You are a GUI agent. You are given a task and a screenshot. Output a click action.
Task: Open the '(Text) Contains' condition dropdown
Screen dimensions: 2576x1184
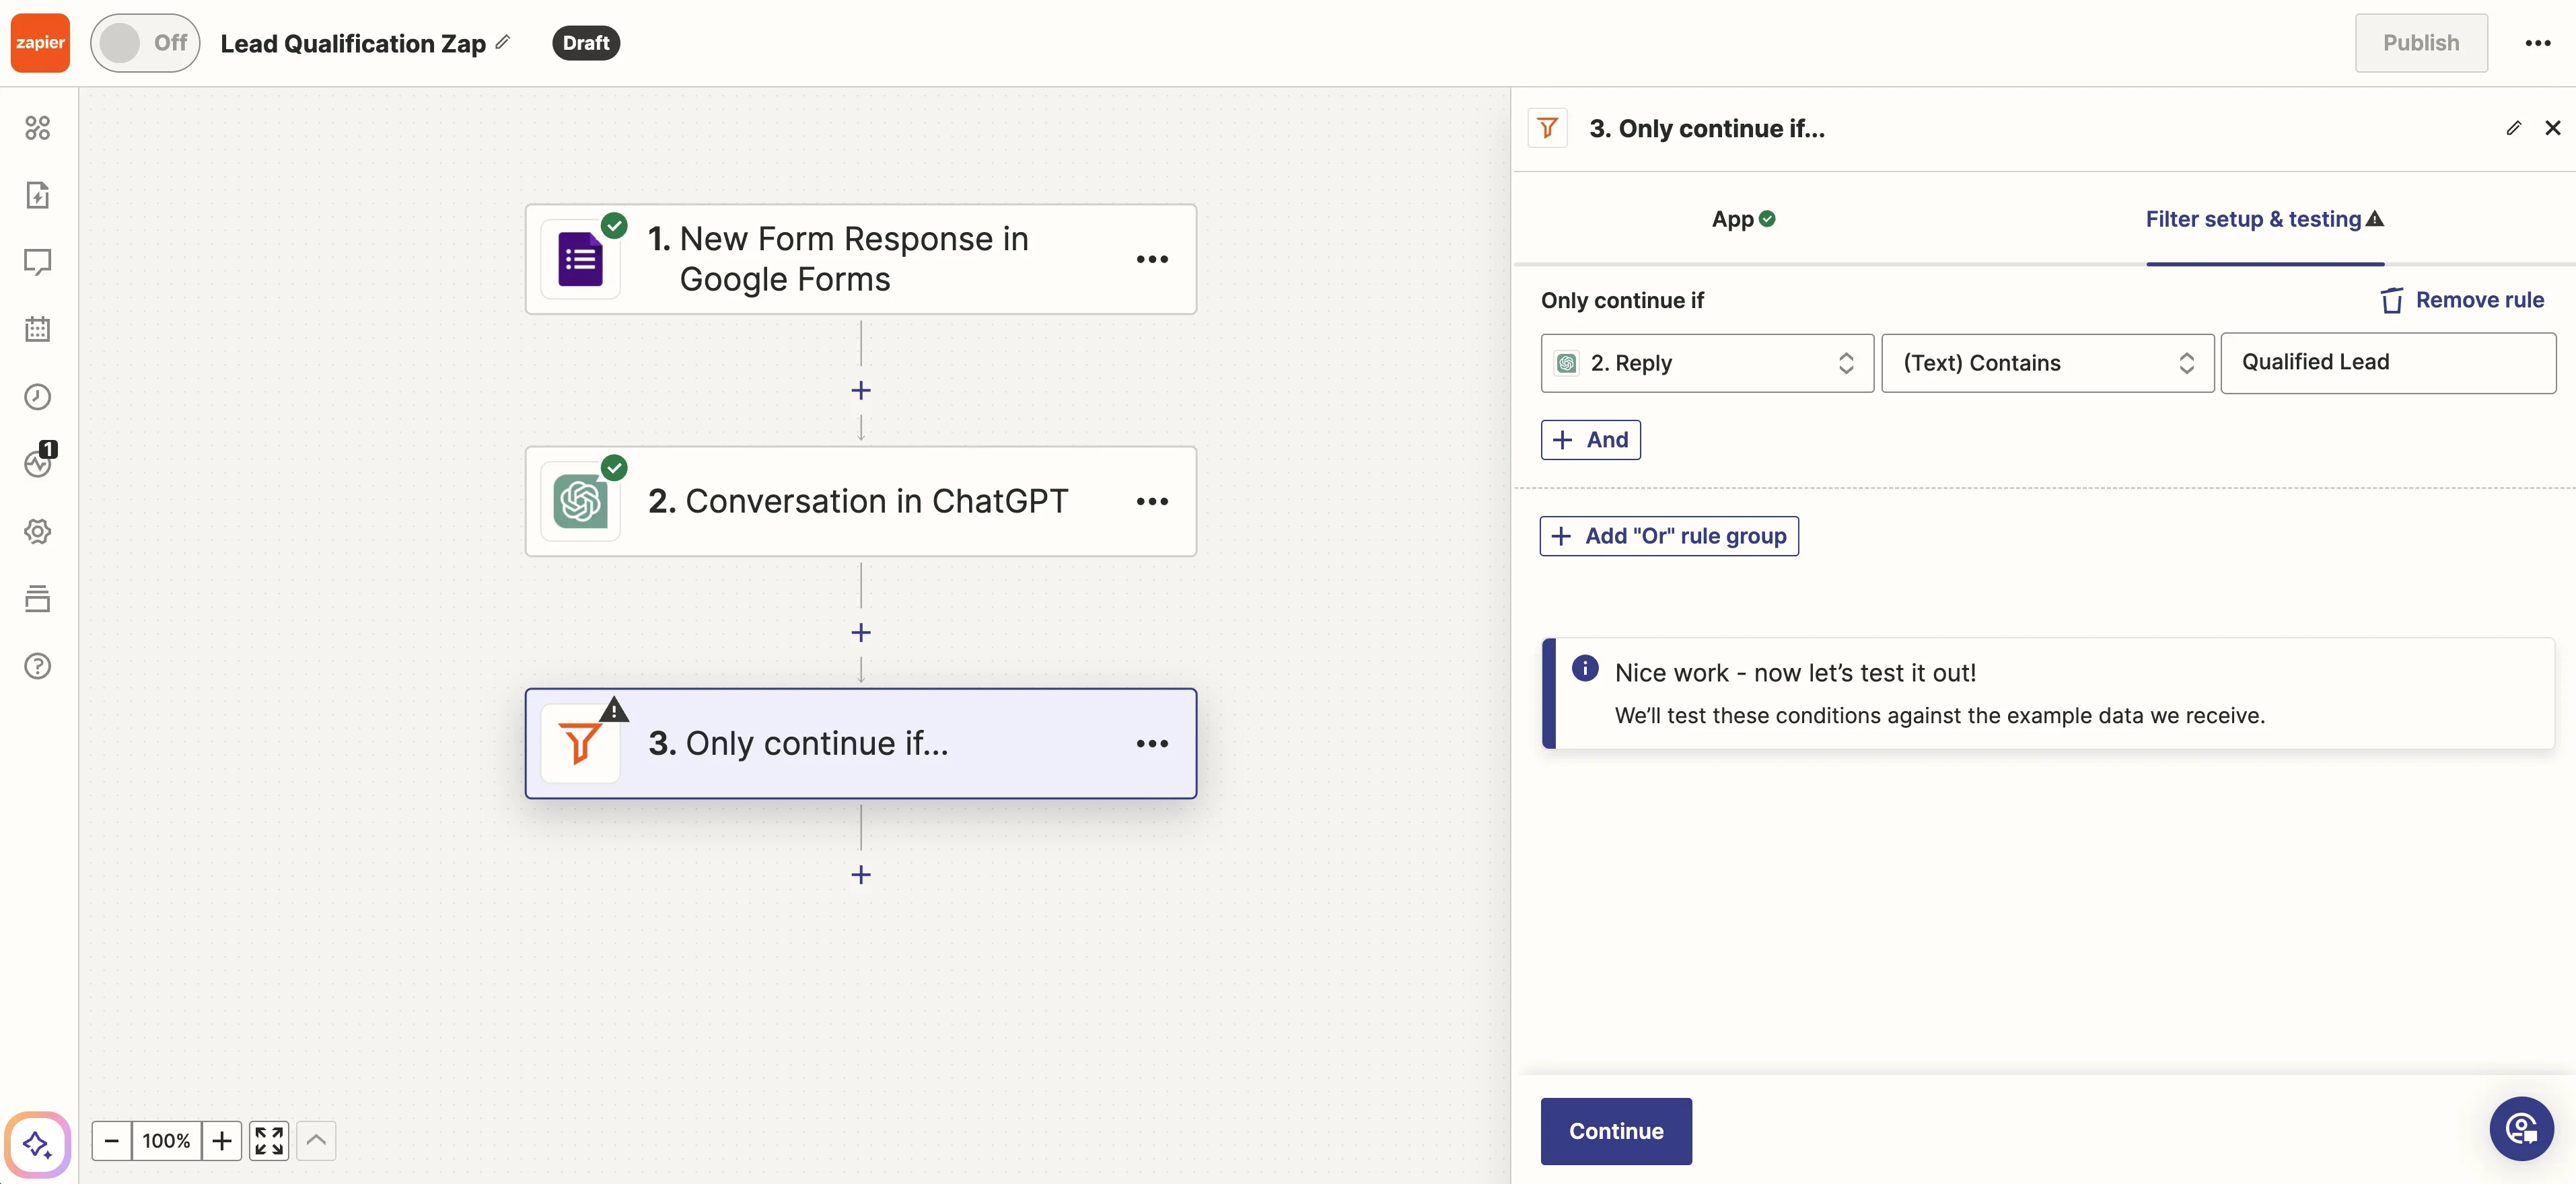[2047, 363]
